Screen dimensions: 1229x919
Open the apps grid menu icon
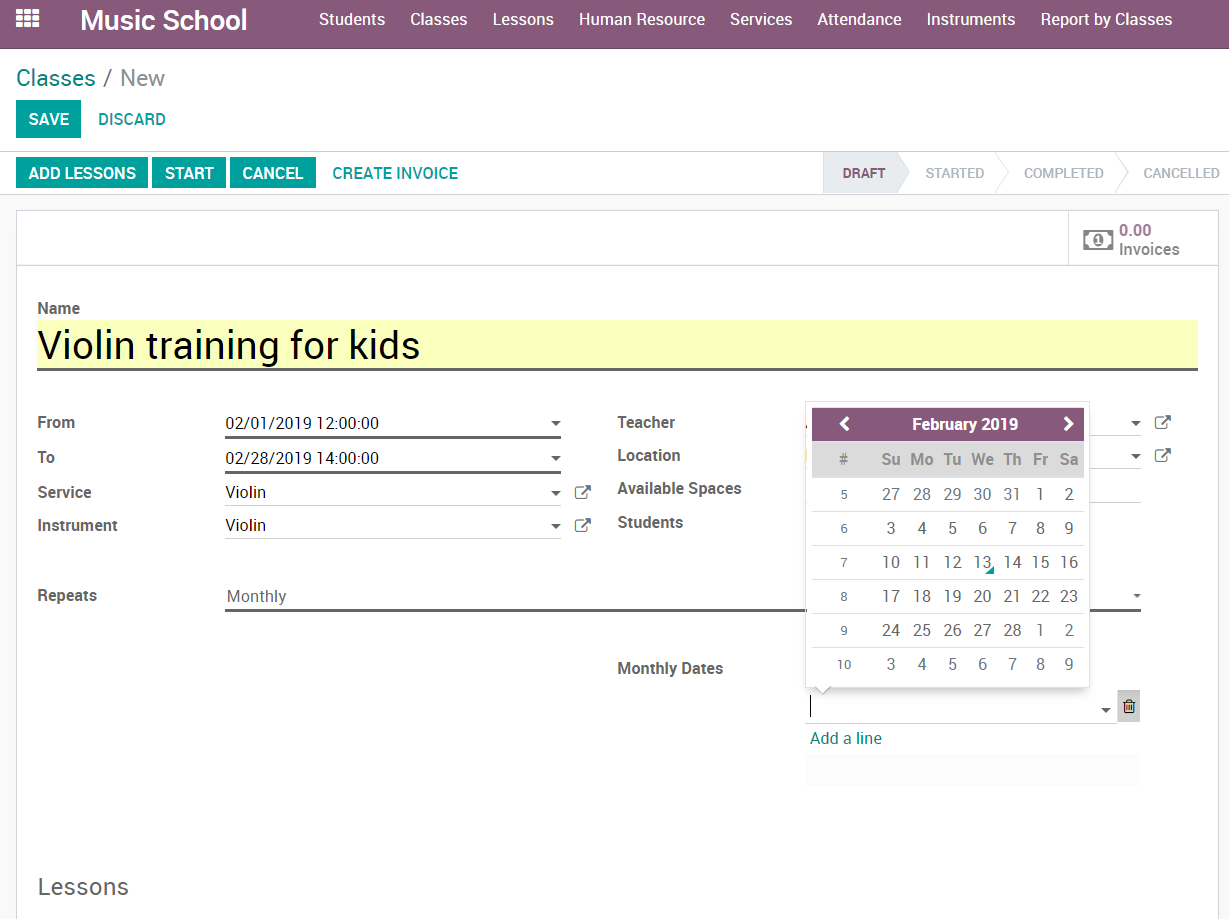28,19
